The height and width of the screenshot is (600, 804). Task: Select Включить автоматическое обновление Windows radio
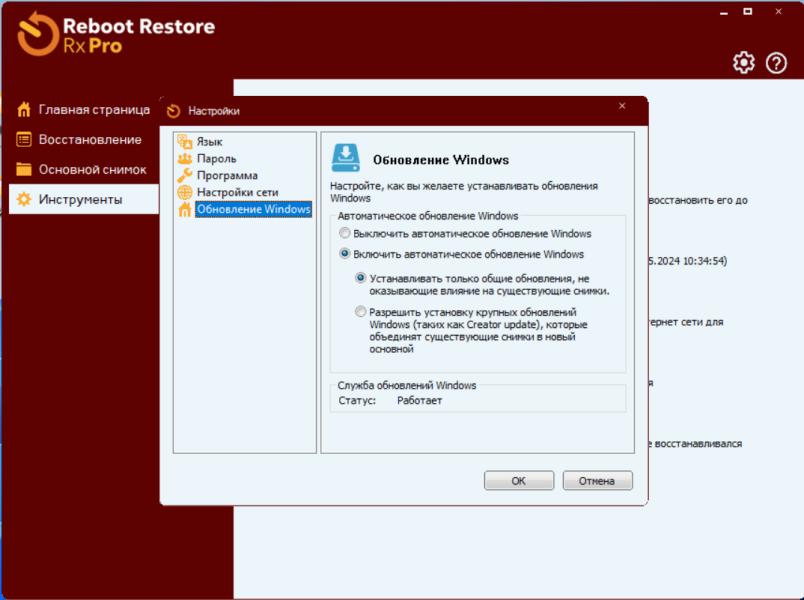(x=345, y=254)
